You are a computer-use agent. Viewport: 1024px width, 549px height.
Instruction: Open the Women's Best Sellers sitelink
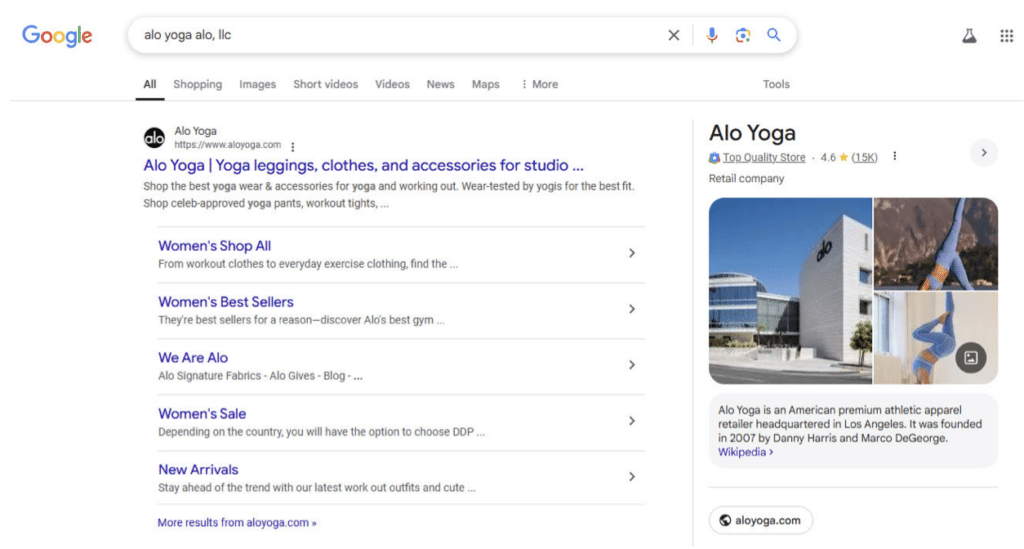[225, 302]
